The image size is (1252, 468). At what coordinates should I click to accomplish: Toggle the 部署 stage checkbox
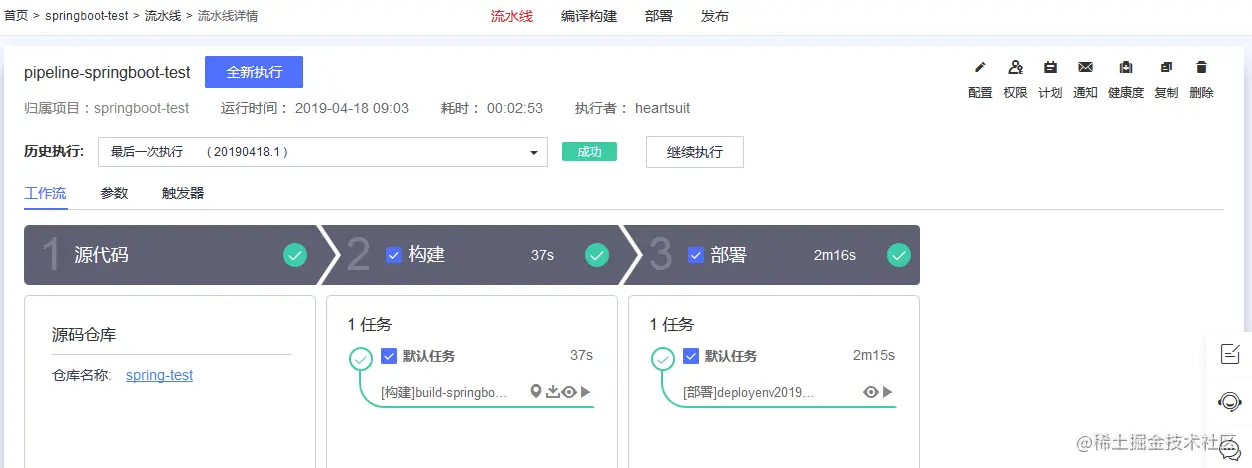(x=696, y=255)
